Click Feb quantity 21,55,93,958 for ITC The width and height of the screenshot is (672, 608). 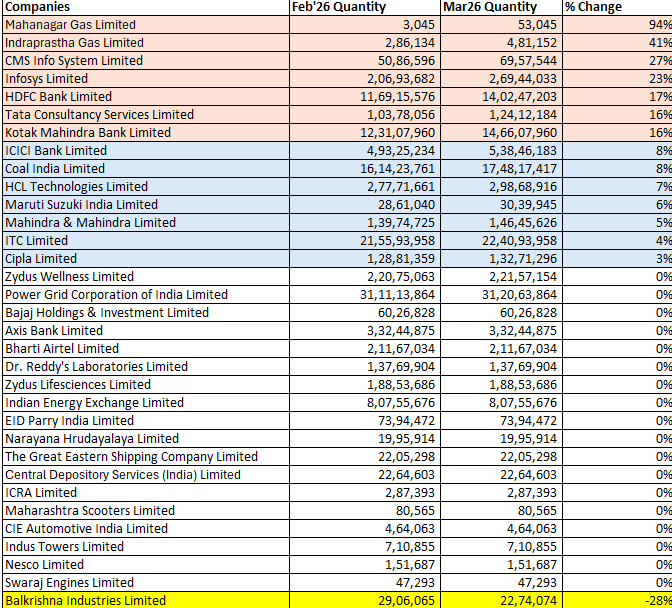[365, 241]
